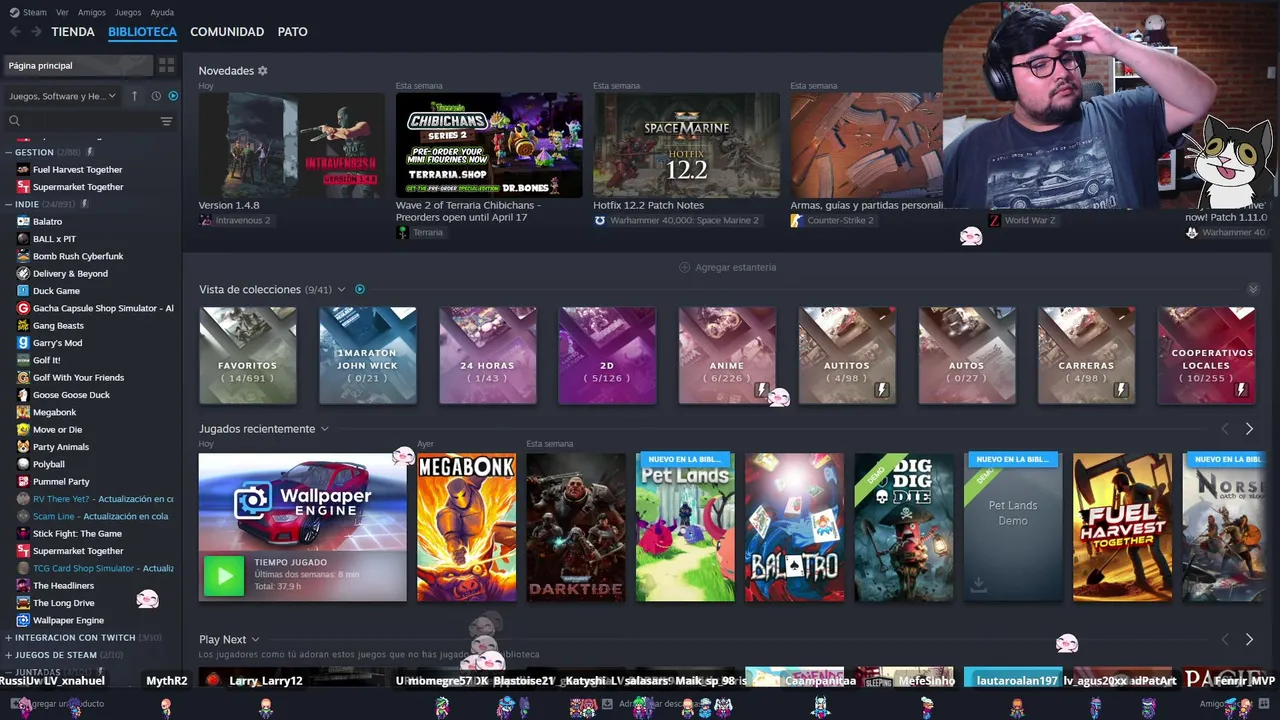Select The Long Drive in sidebar
Screen dimensions: 1280x720
(x=63, y=603)
